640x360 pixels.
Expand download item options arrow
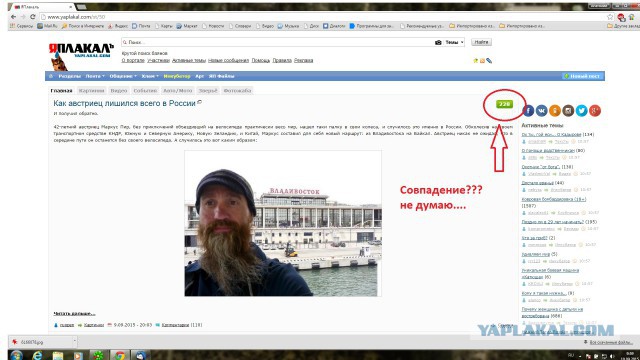74,342
